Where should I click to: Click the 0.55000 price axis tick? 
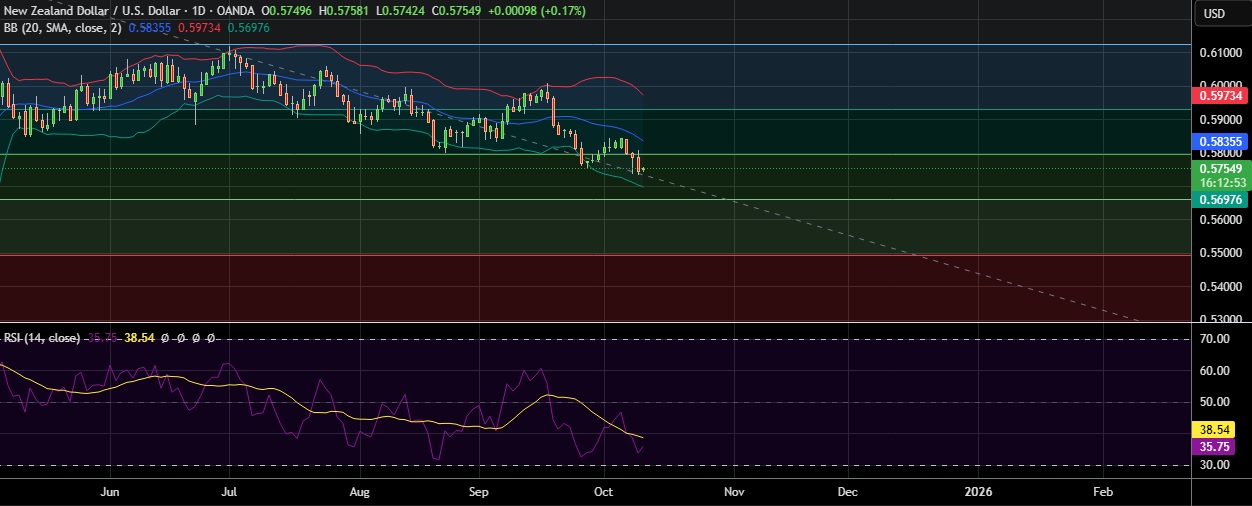click(1219, 254)
